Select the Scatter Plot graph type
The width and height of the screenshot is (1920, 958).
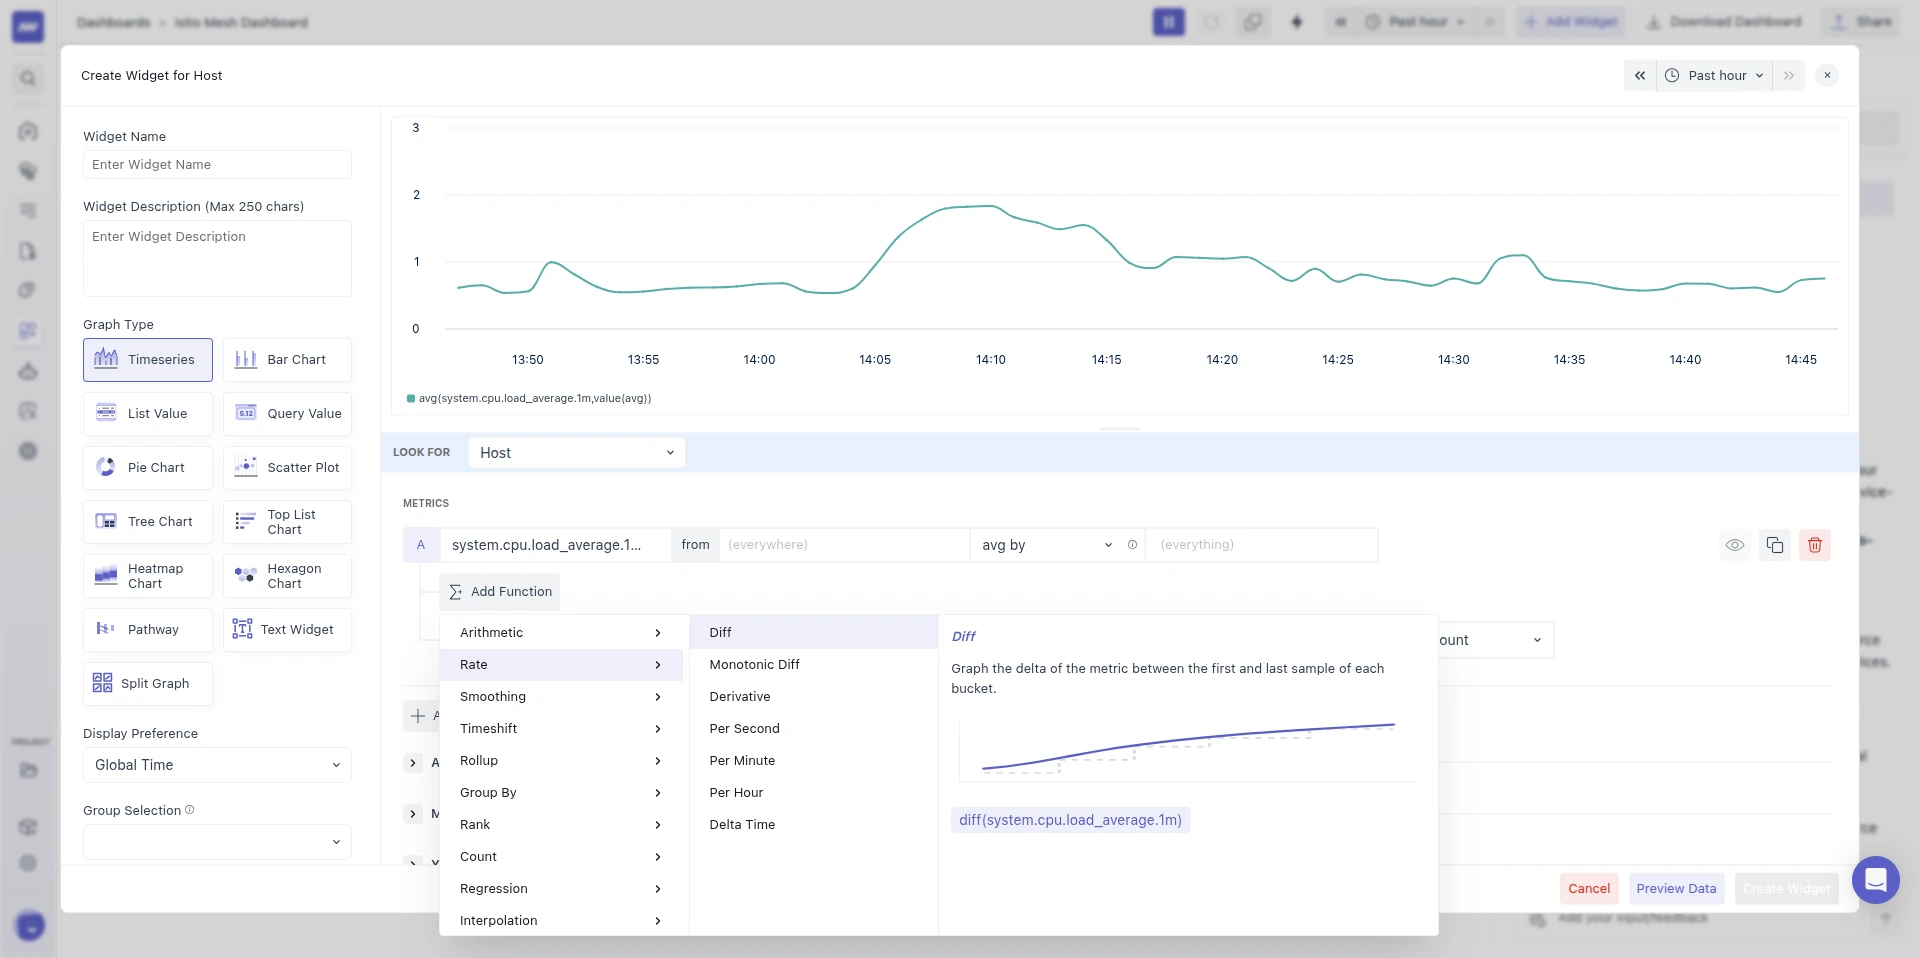[287, 468]
